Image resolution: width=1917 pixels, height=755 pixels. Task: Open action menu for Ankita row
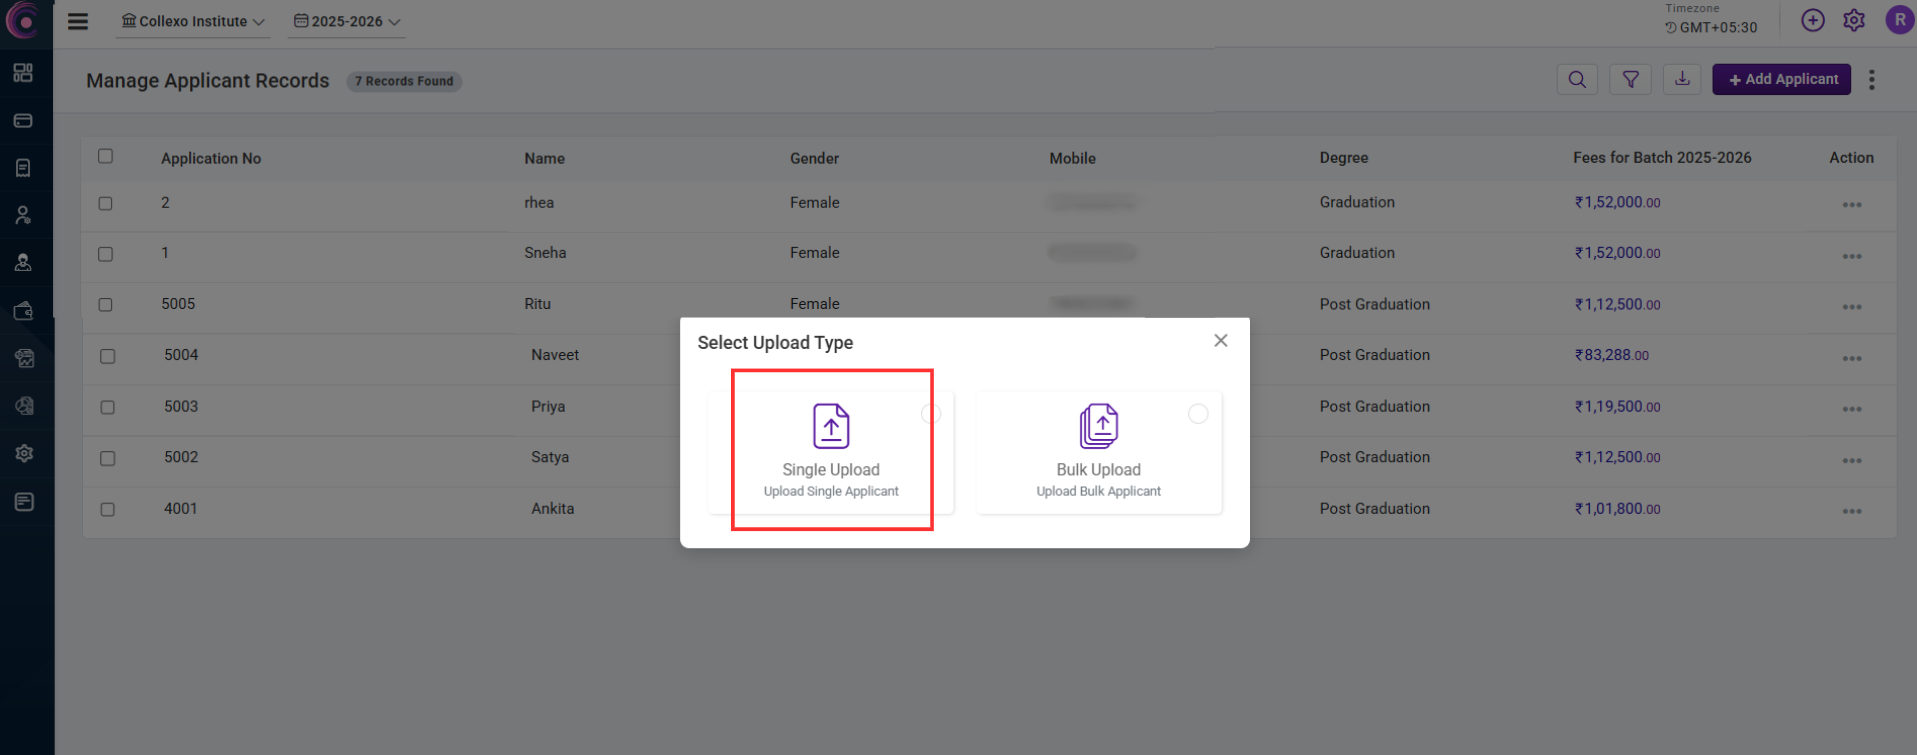(x=1852, y=511)
